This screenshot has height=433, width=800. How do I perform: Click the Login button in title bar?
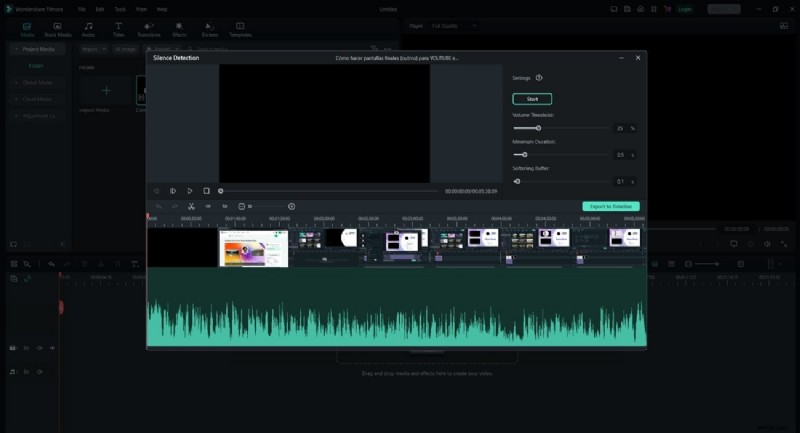pyautogui.click(x=685, y=9)
